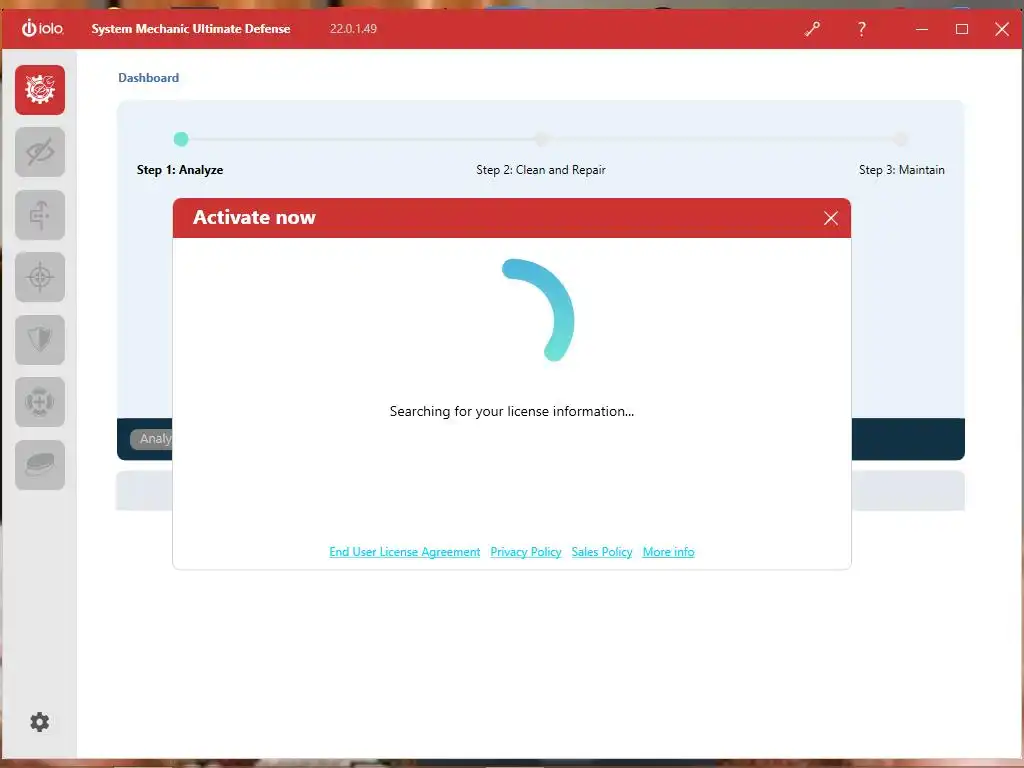Close the System Mechanic window
Image resolution: width=1024 pixels, height=768 pixels.
pos(1002,29)
